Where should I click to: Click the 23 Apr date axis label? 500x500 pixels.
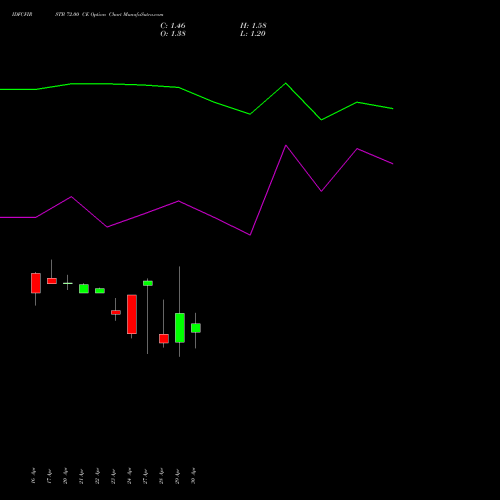(113, 476)
